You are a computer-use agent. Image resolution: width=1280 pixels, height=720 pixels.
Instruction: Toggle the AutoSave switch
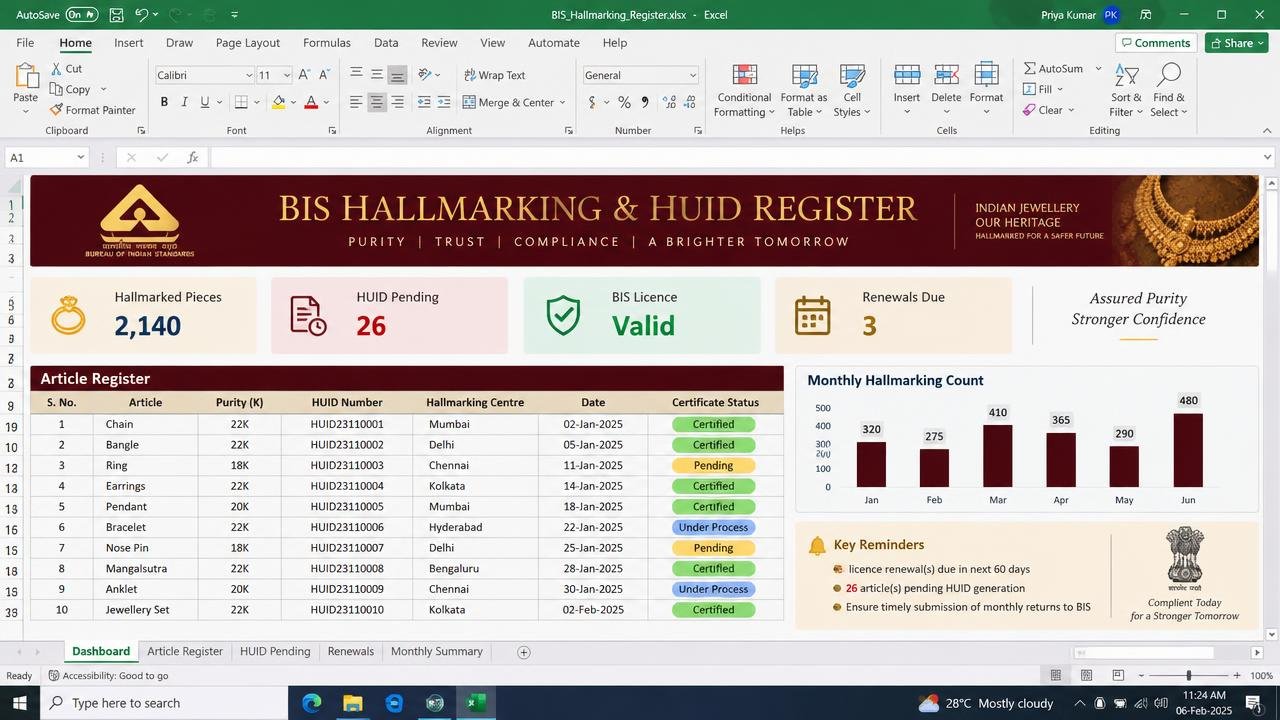[x=82, y=15]
